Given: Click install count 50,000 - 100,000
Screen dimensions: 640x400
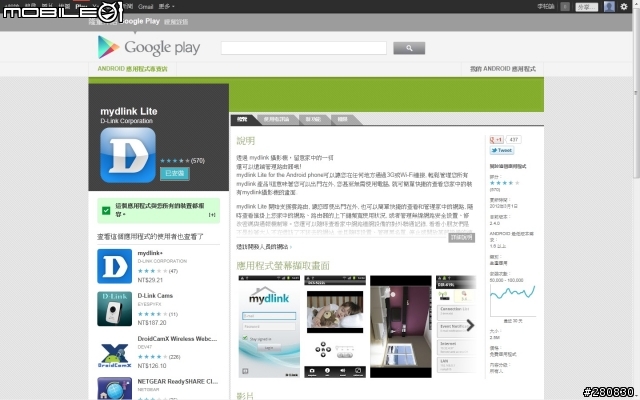Looking at the screenshot, I should [507, 280].
